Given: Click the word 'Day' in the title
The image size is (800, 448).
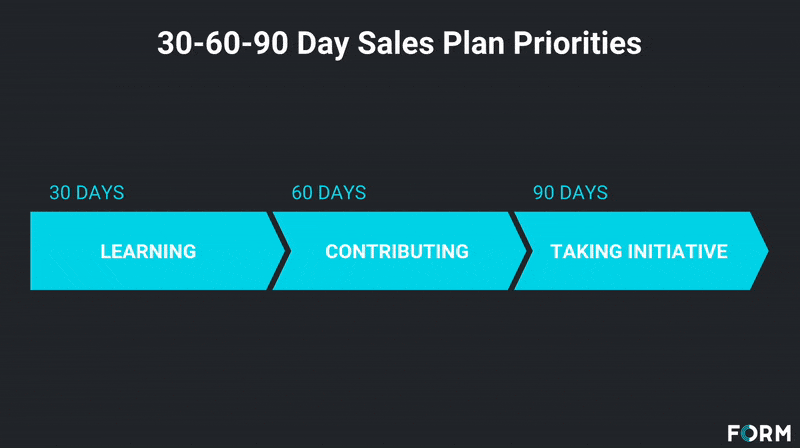Looking at the screenshot, I should (x=323, y=45).
